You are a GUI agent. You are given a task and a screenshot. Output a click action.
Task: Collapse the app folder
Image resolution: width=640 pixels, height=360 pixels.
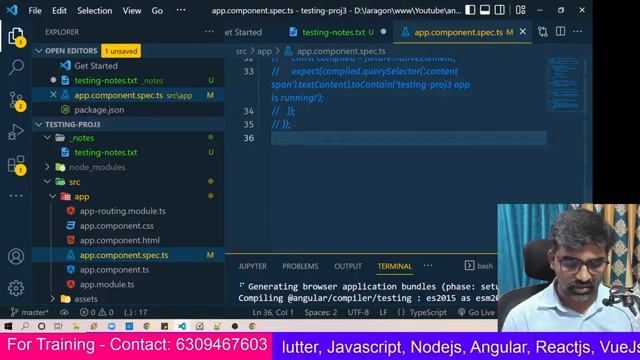pos(53,196)
